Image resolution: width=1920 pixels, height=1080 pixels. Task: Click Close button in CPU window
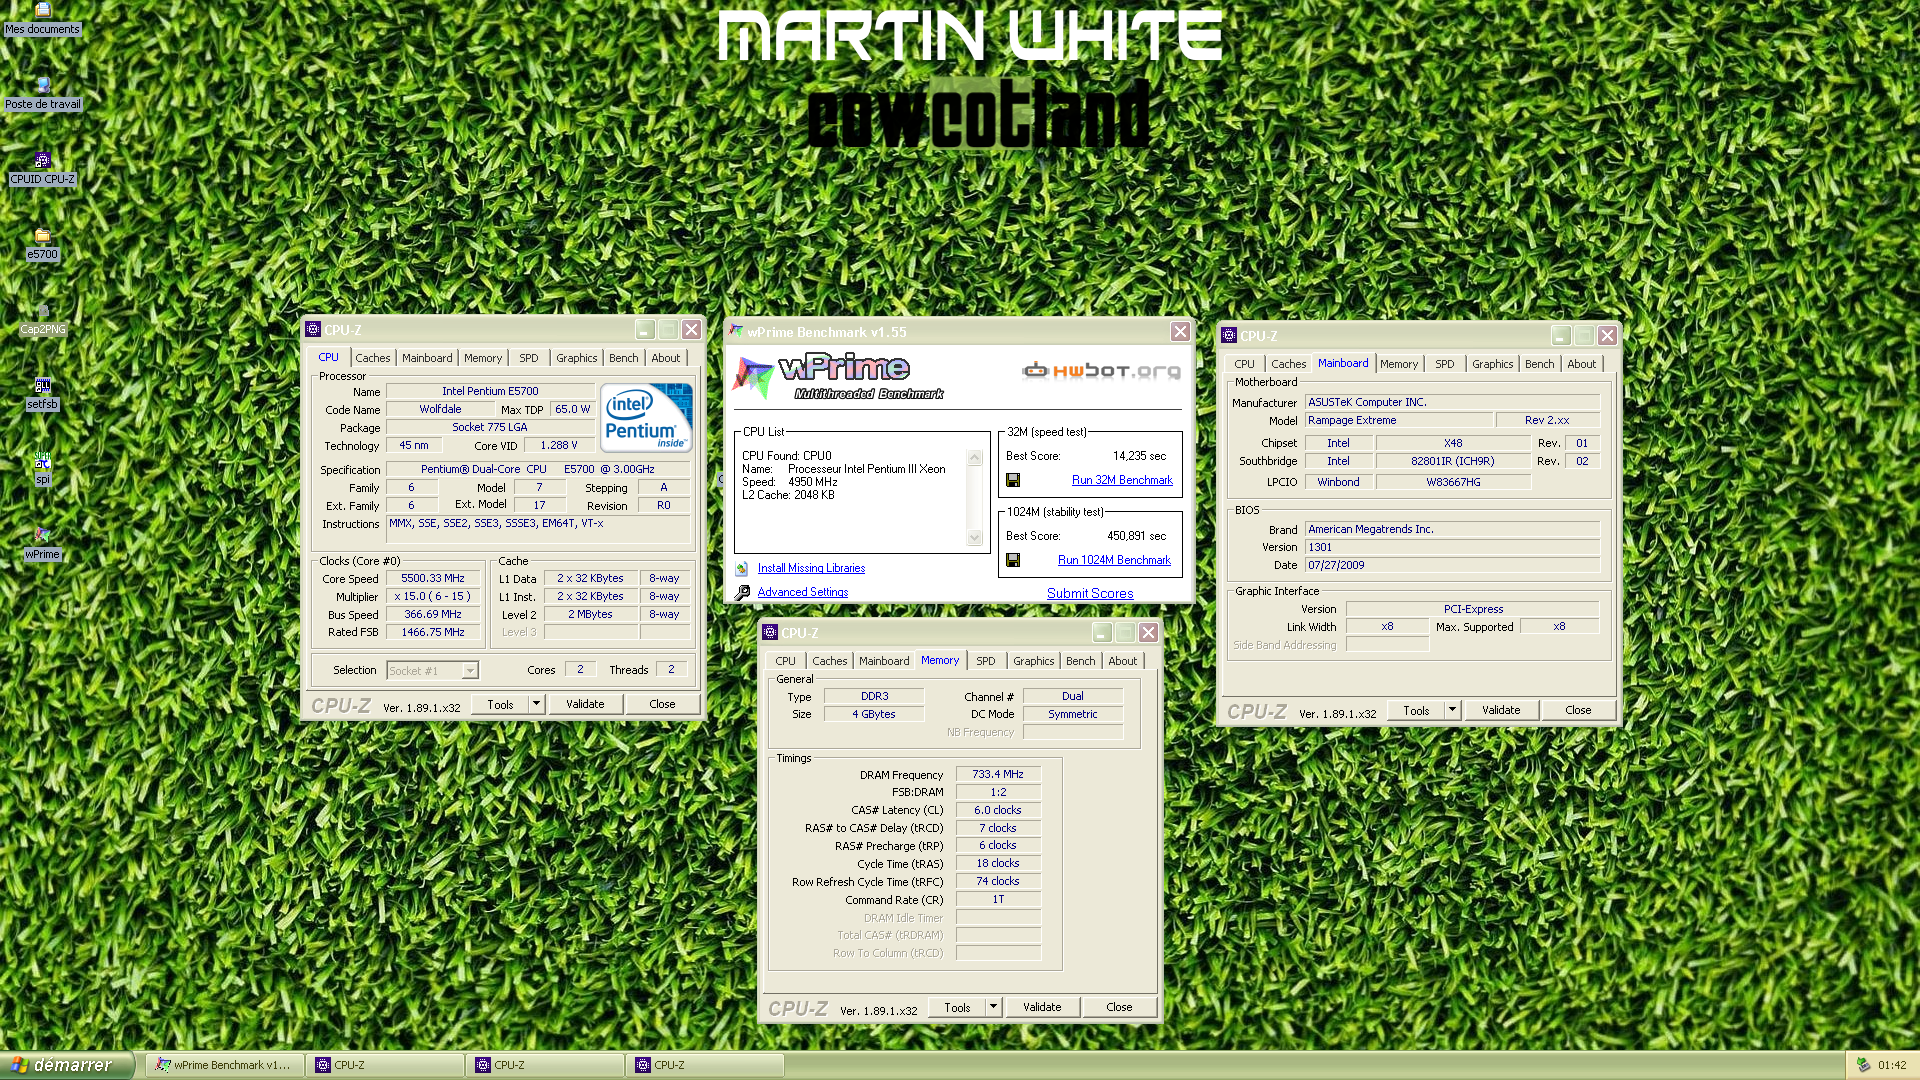pos(662,704)
